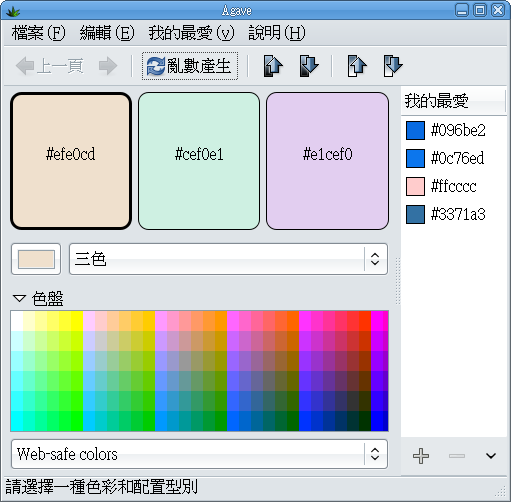Click the saturation increase up-arrow icon
The width and height of the screenshot is (511, 502).
[x=357, y=66]
